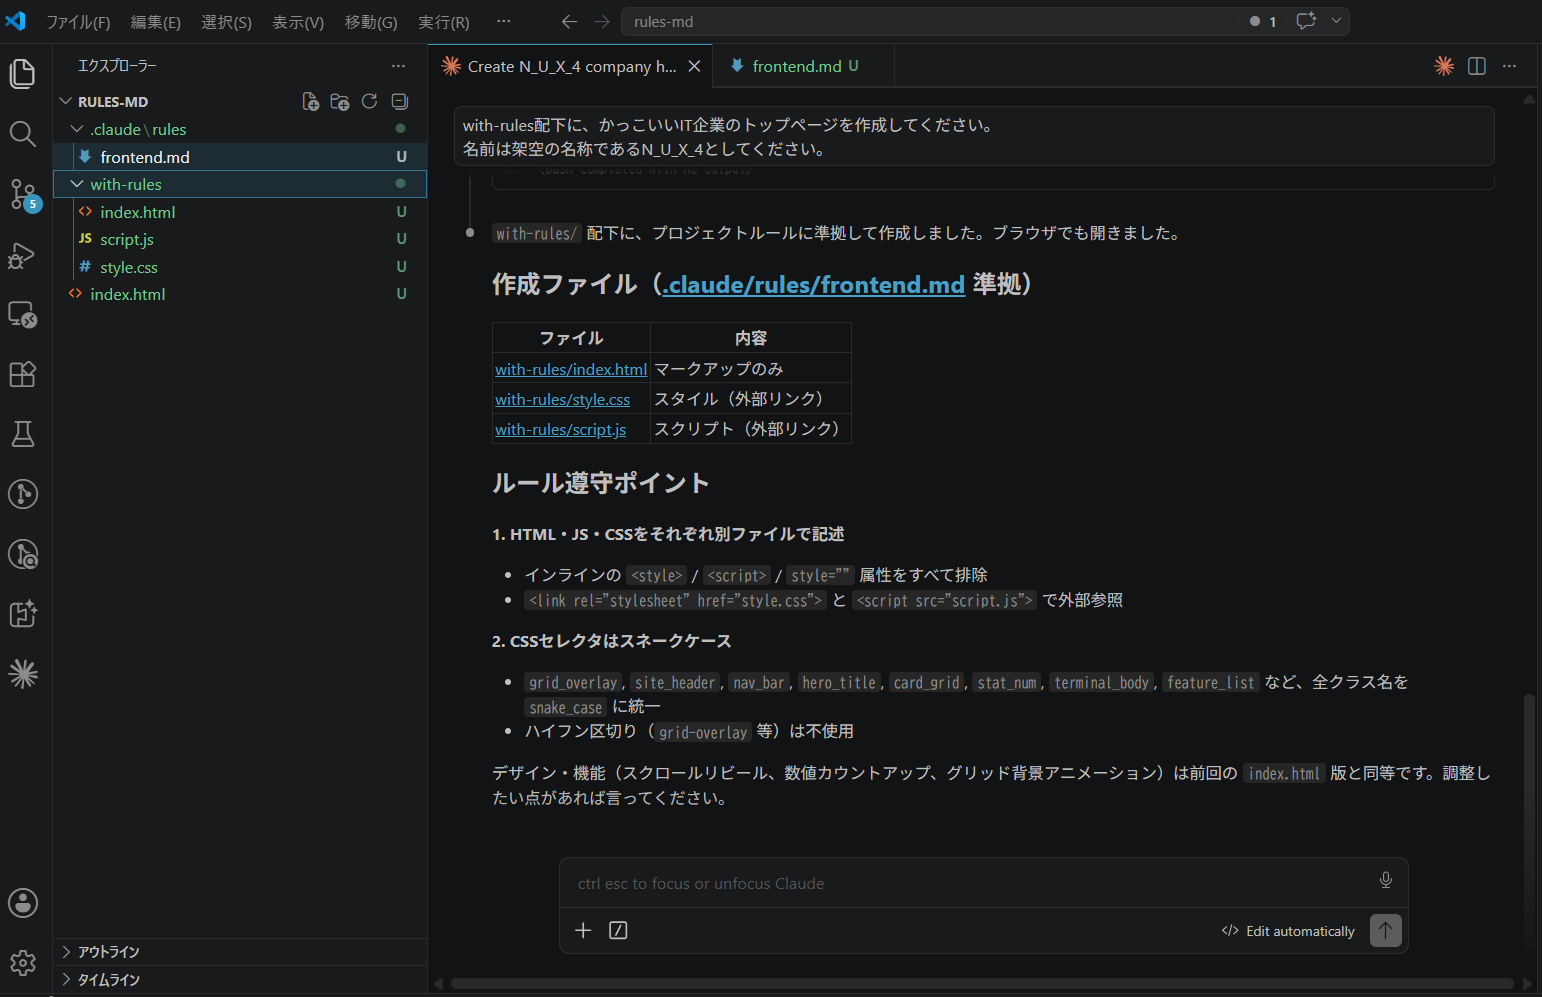Switch to the frontend.md editor tab

pyautogui.click(x=804, y=66)
